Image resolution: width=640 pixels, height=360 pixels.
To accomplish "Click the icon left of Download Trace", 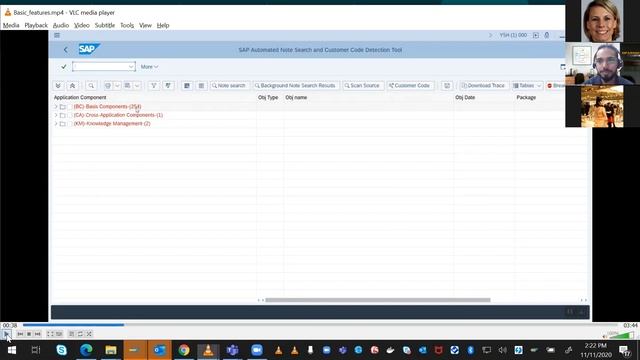I will click(447, 86).
